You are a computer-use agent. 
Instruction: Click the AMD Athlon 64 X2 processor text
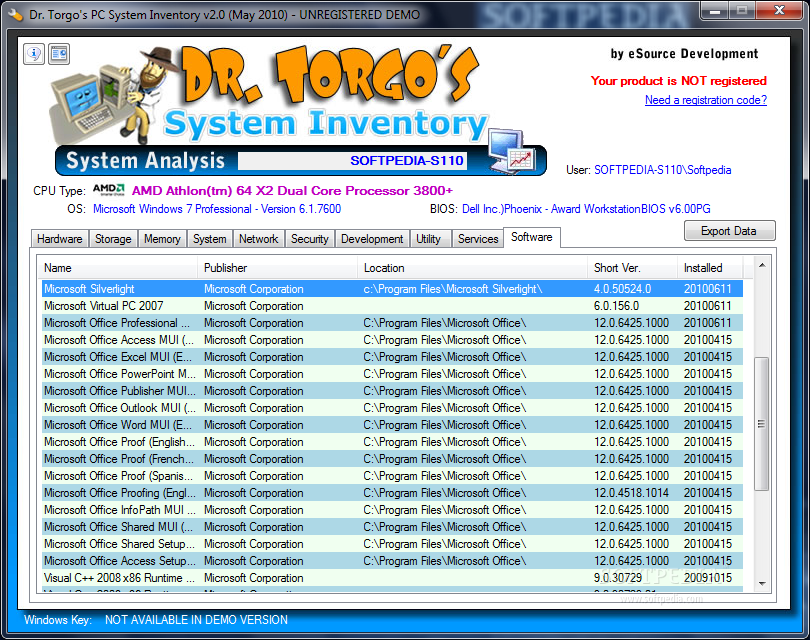[292, 191]
